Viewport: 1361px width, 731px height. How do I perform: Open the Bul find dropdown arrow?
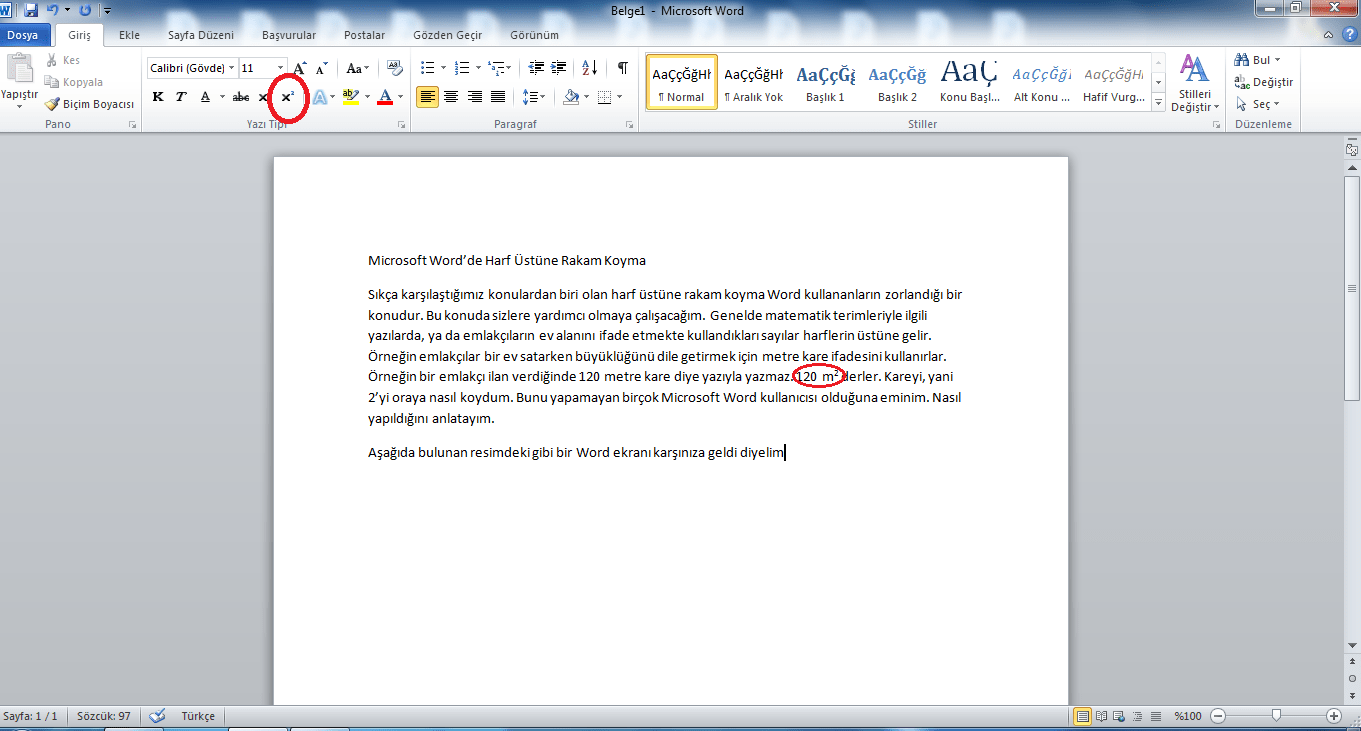[x=1277, y=60]
